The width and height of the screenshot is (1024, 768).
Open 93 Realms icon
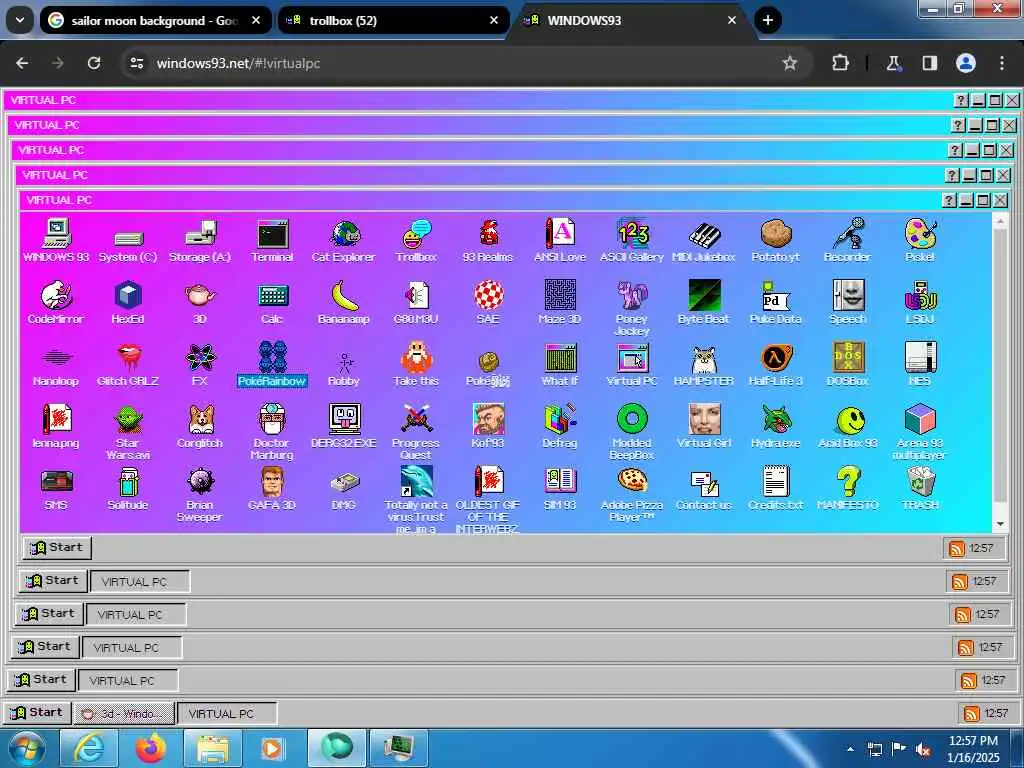(x=488, y=240)
